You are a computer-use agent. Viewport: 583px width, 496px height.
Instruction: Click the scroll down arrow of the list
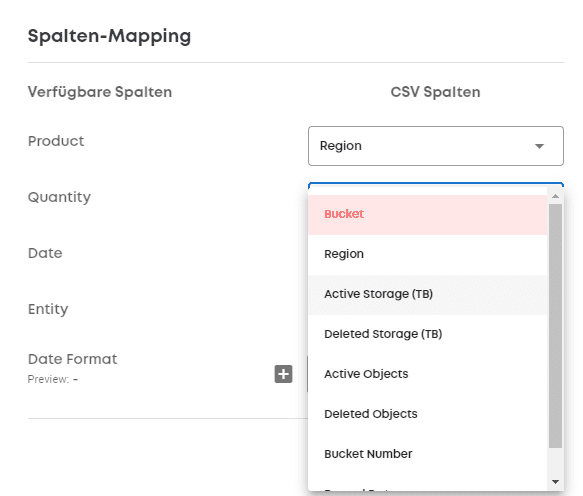point(555,482)
